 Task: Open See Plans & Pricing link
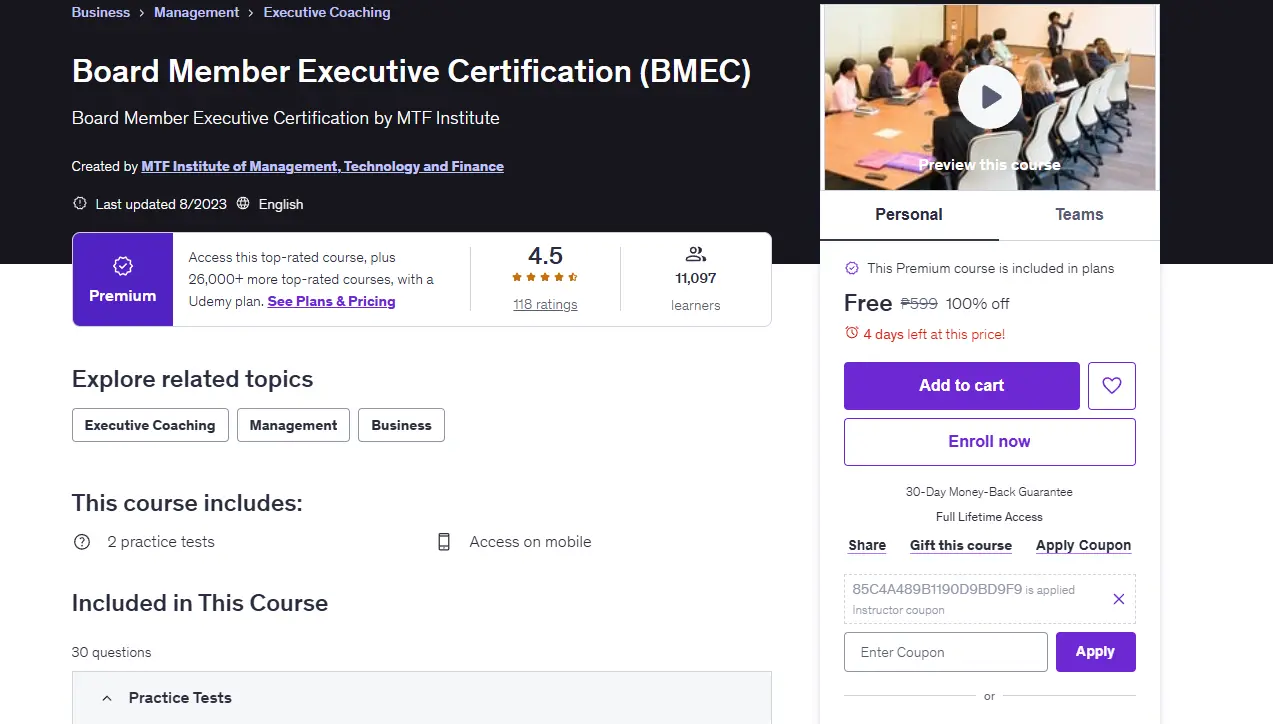(331, 301)
